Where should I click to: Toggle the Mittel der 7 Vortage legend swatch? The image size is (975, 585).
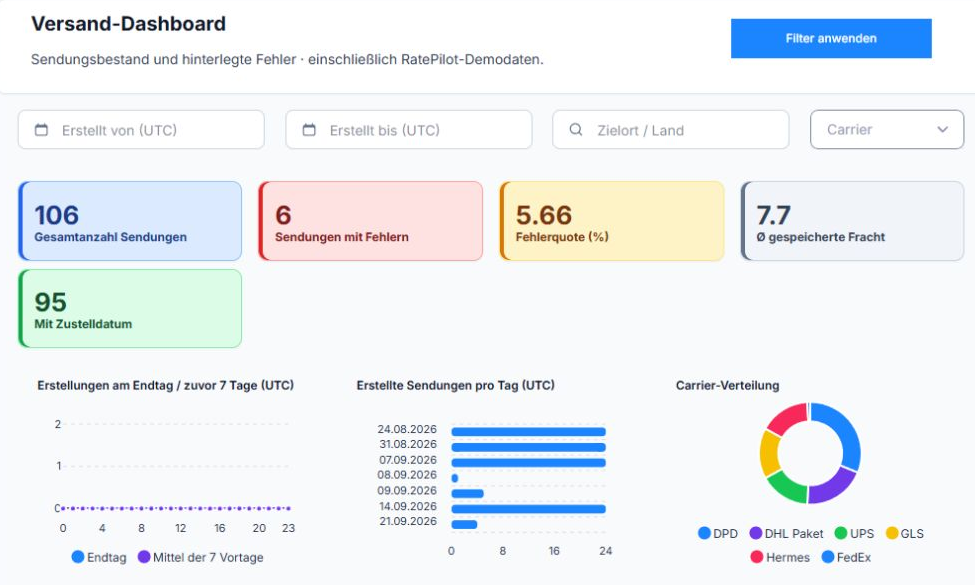coord(144,557)
